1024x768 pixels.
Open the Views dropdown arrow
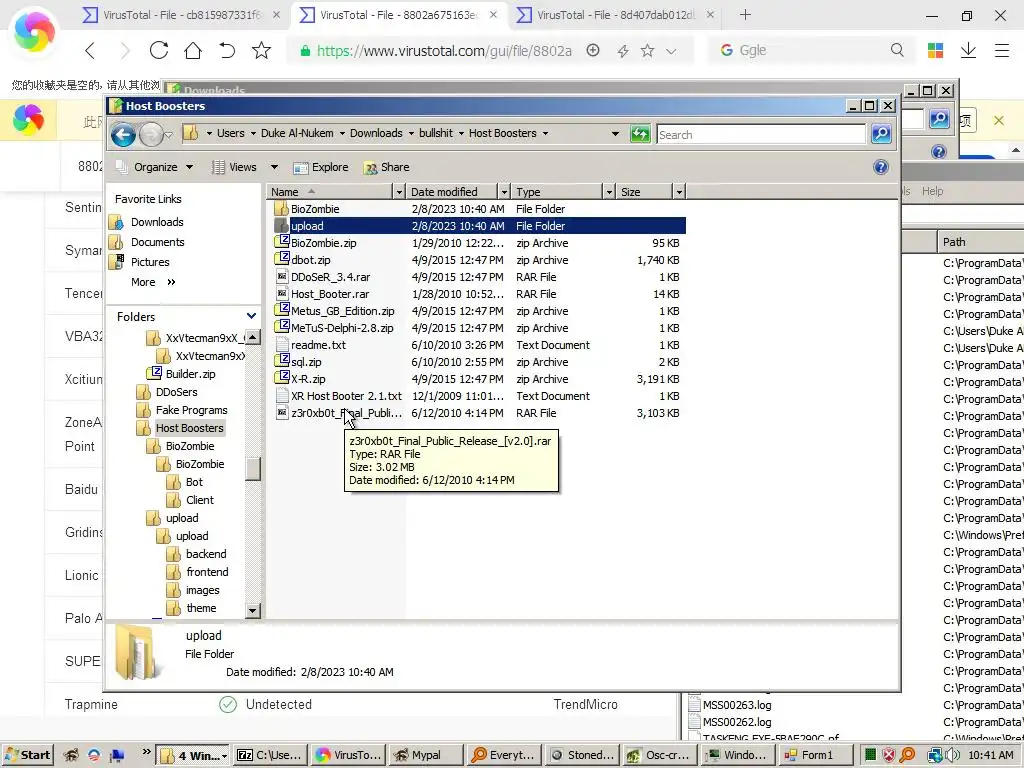274,167
